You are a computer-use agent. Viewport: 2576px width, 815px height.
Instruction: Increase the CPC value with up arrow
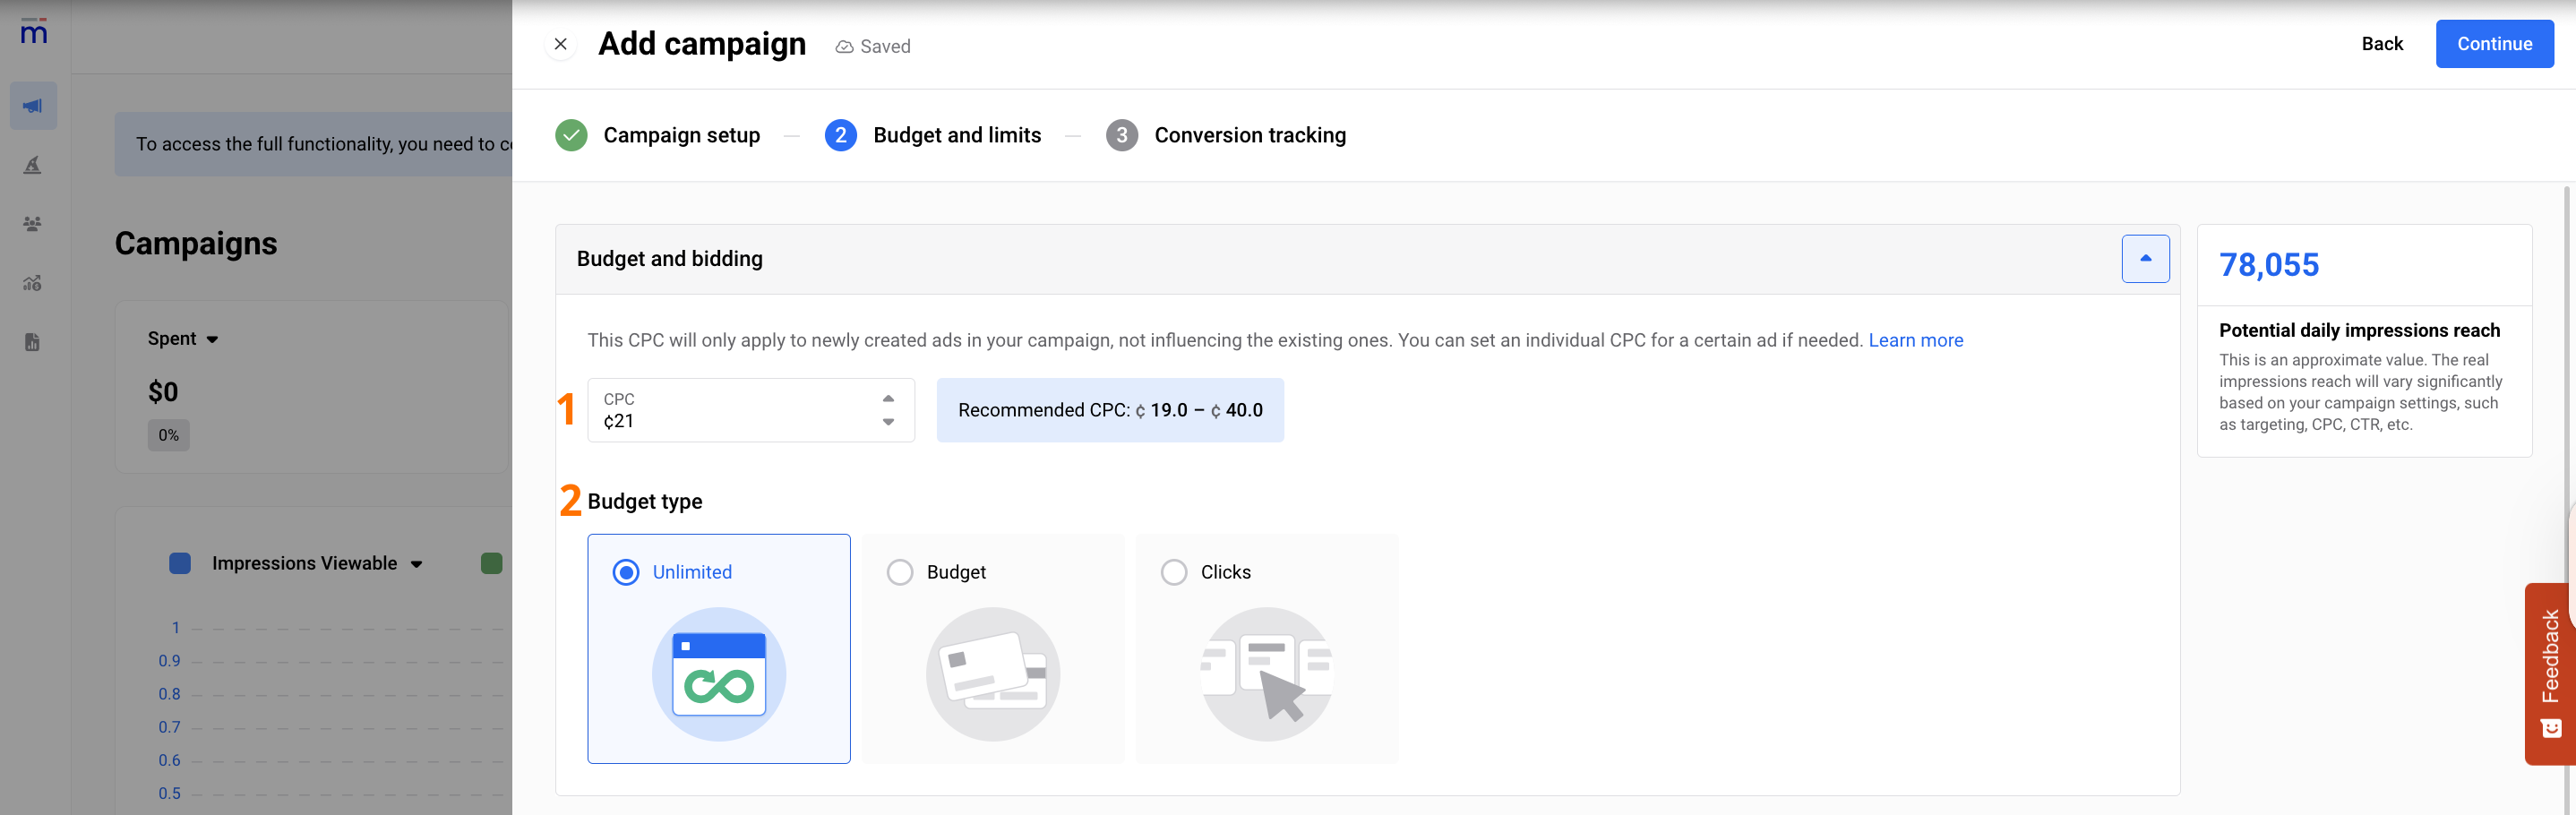pyautogui.click(x=888, y=398)
